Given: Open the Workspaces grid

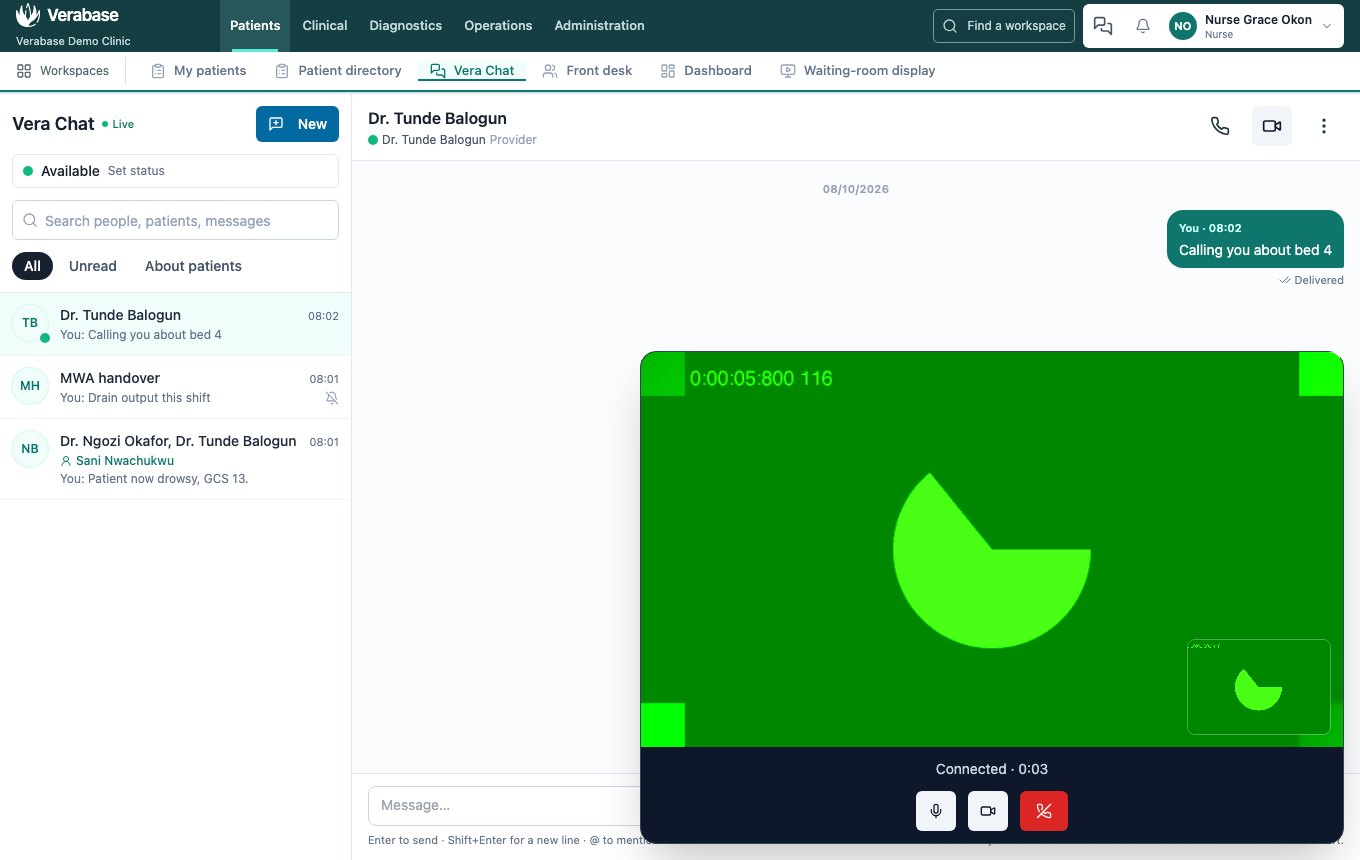Looking at the screenshot, I should pyautogui.click(x=63, y=71).
